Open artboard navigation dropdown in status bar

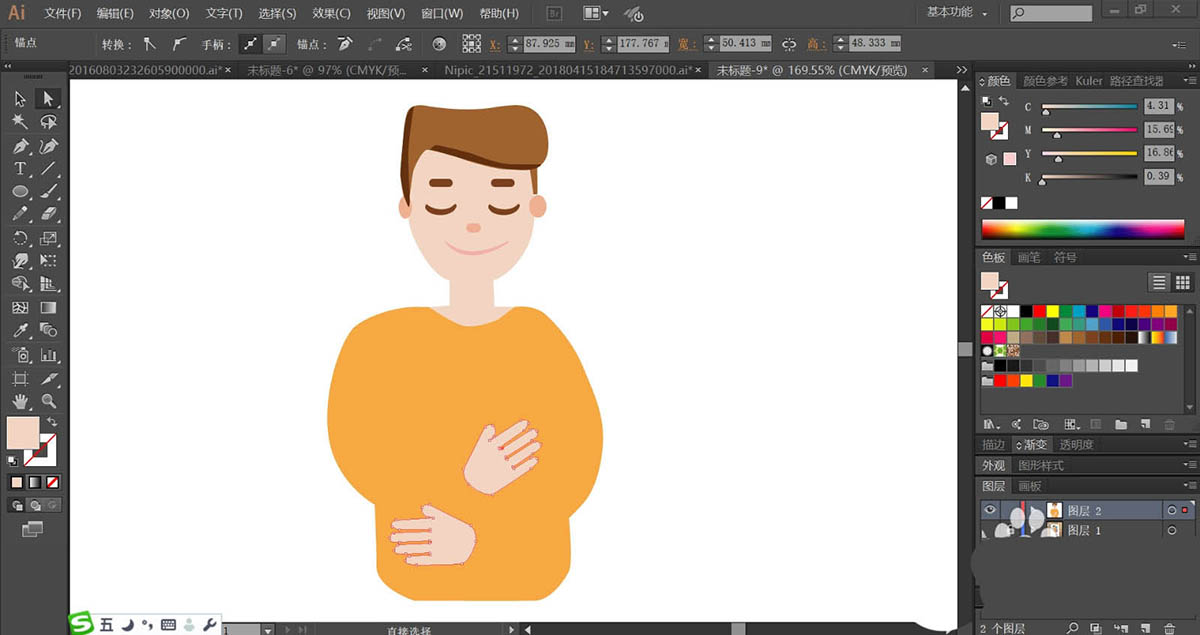pos(268,630)
